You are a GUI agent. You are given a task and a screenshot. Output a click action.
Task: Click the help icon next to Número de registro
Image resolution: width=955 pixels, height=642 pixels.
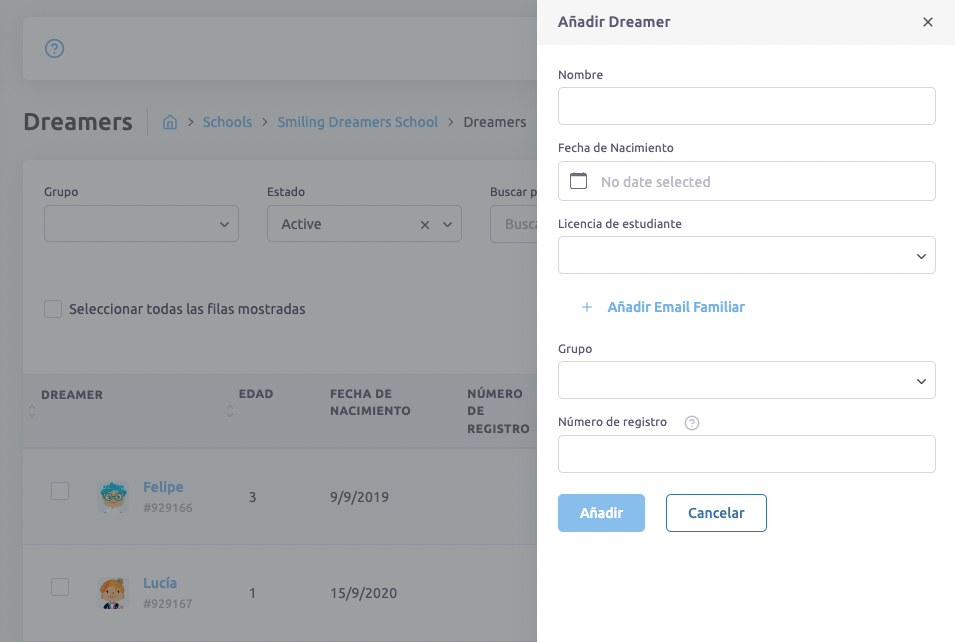pyautogui.click(x=692, y=423)
